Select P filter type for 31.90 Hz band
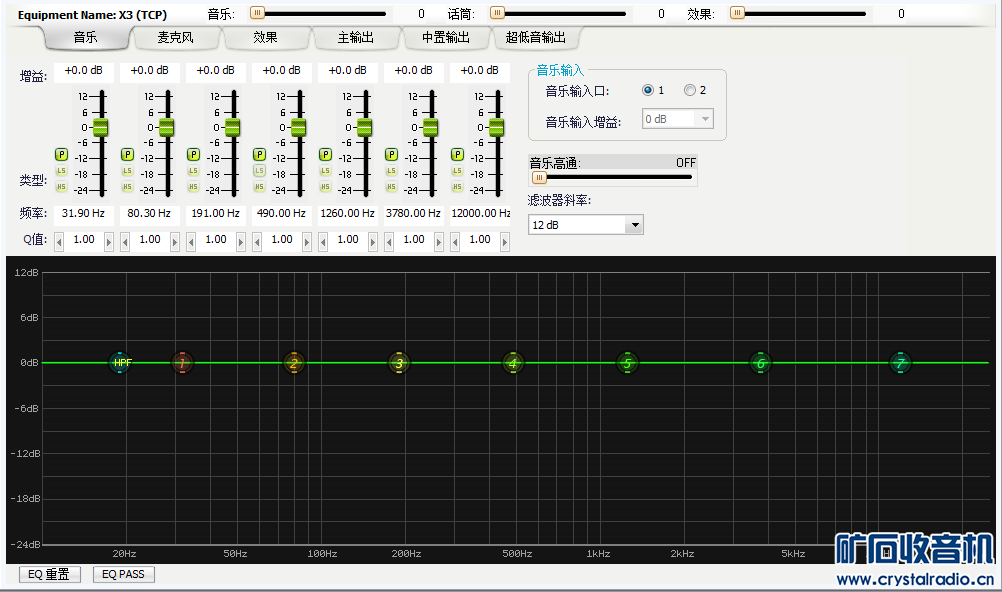 (x=61, y=155)
